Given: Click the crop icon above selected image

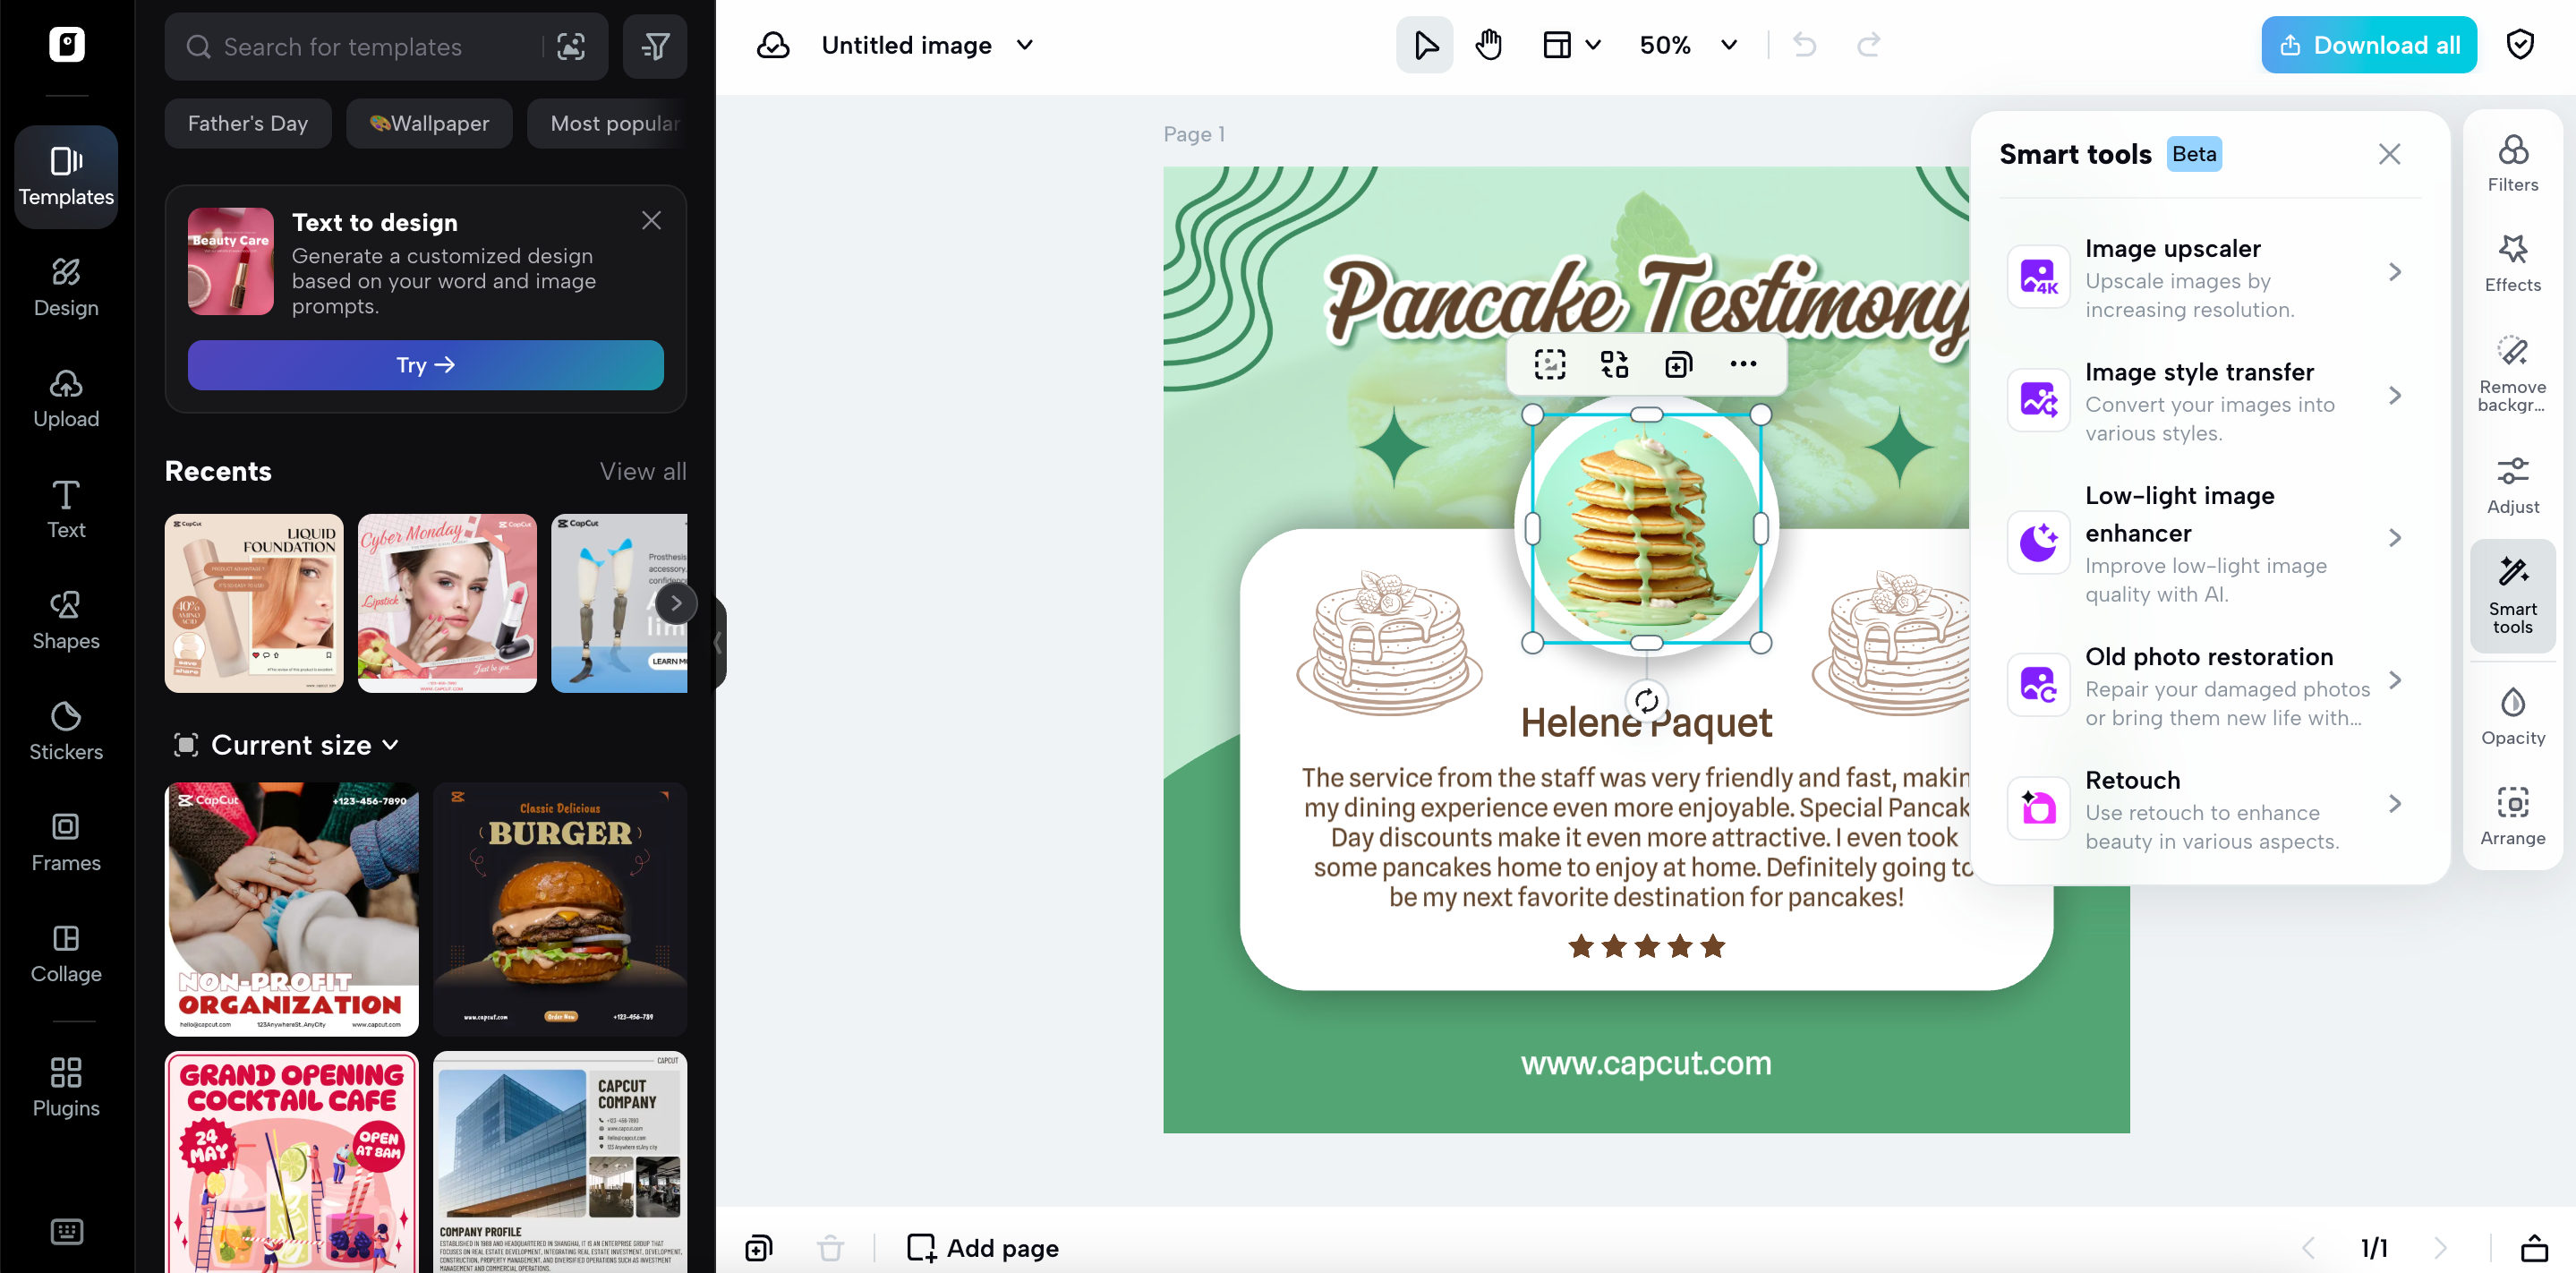Looking at the screenshot, I should tap(1549, 364).
